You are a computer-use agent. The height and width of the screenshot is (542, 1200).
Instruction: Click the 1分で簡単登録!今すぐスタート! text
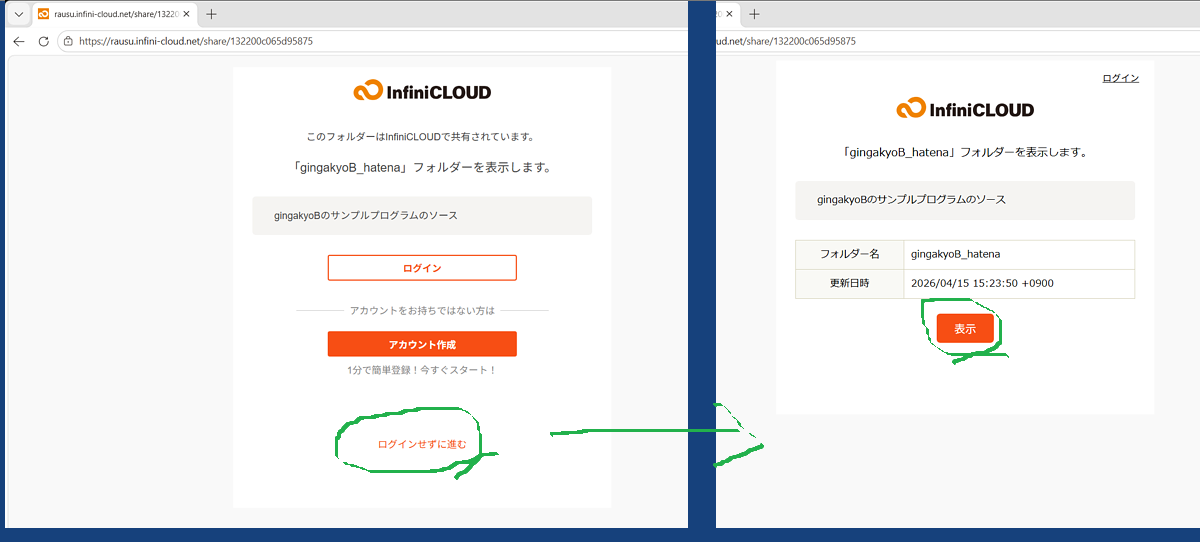click(x=422, y=370)
